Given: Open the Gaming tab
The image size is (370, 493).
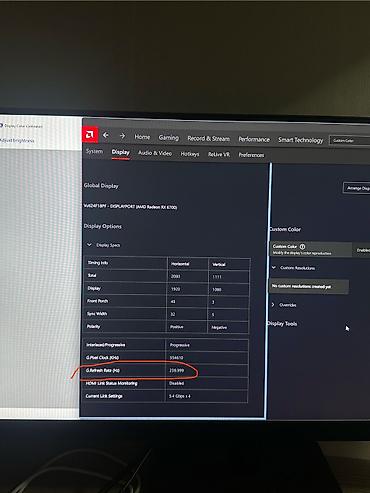Looking at the screenshot, I should (169, 137).
